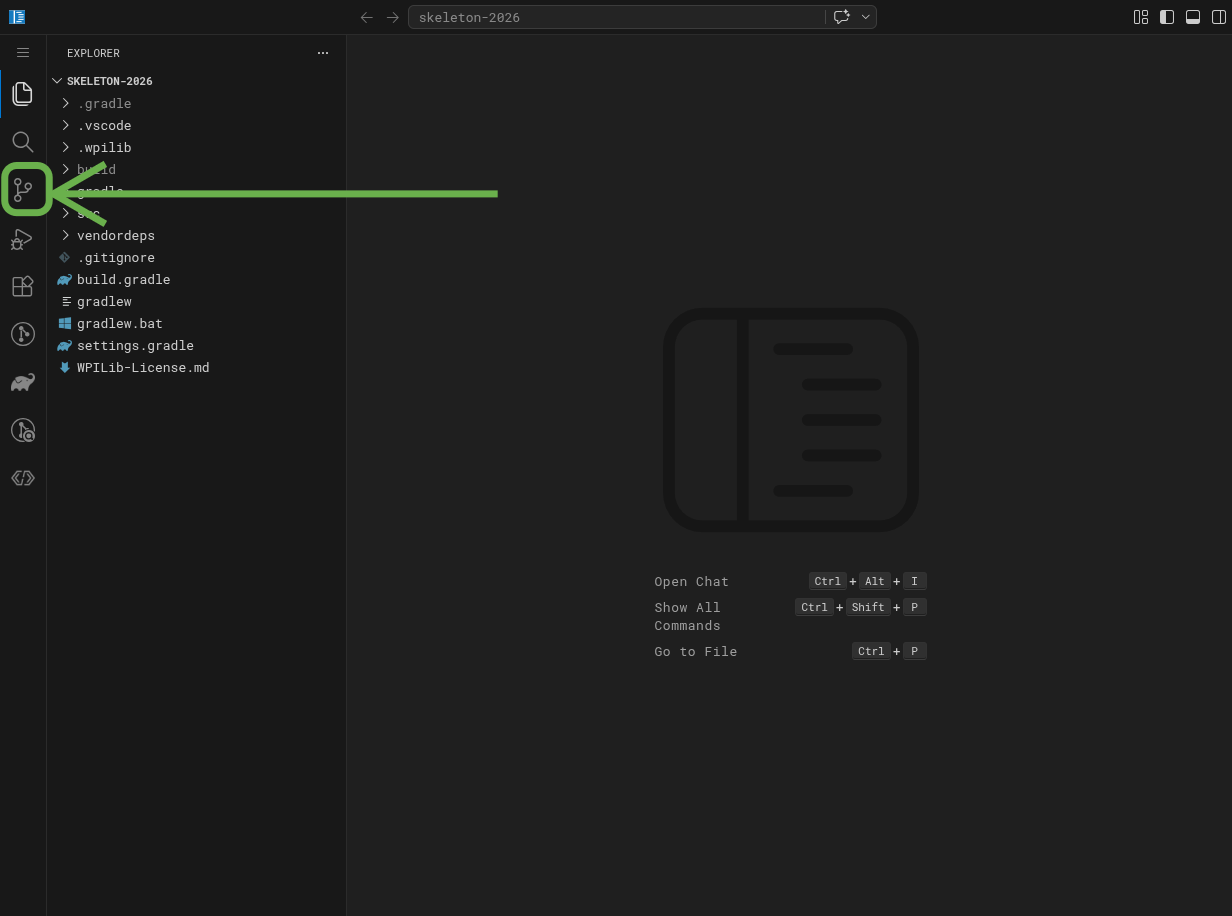The image size is (1232, 916).
Task: Open the hamburger application menu
Action: [x=23, y=53]
